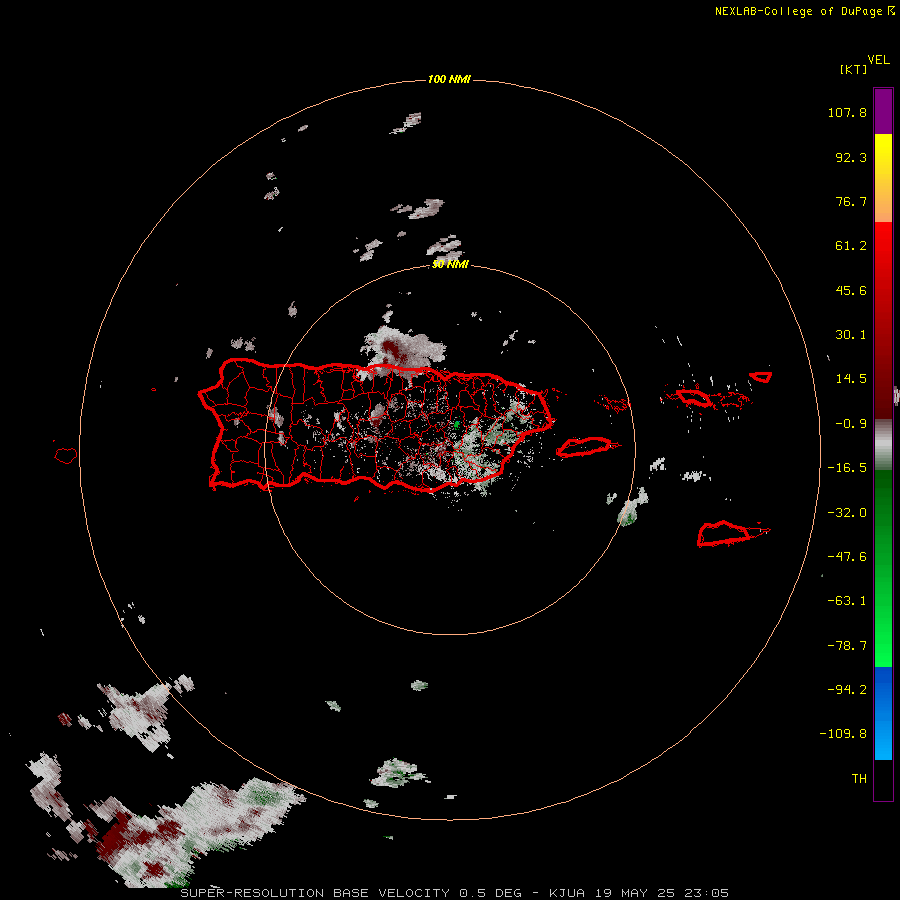The image size is (900, 900).
Task: Click the 14.5 legend value
Action: coord(851,379)
